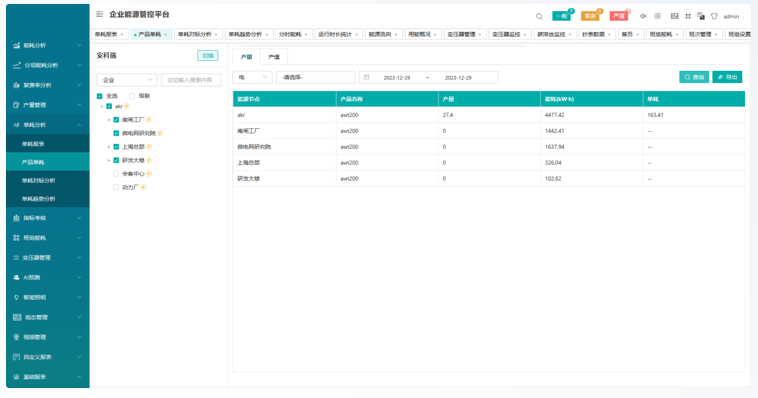Click the 导出 export button

pos(727,77)
